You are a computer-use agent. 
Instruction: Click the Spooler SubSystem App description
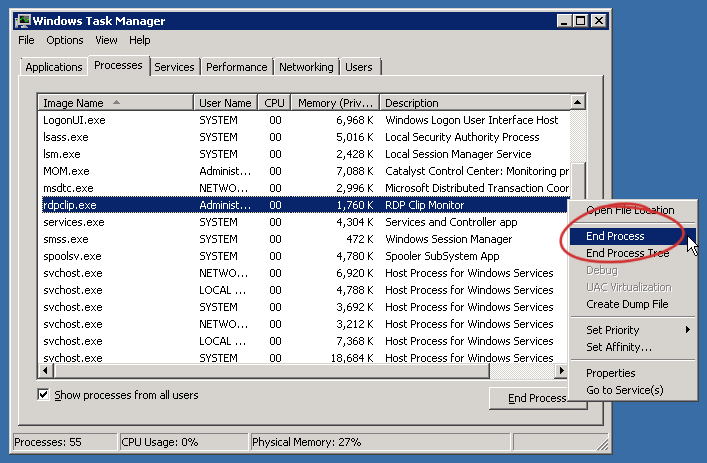(442, 256)
